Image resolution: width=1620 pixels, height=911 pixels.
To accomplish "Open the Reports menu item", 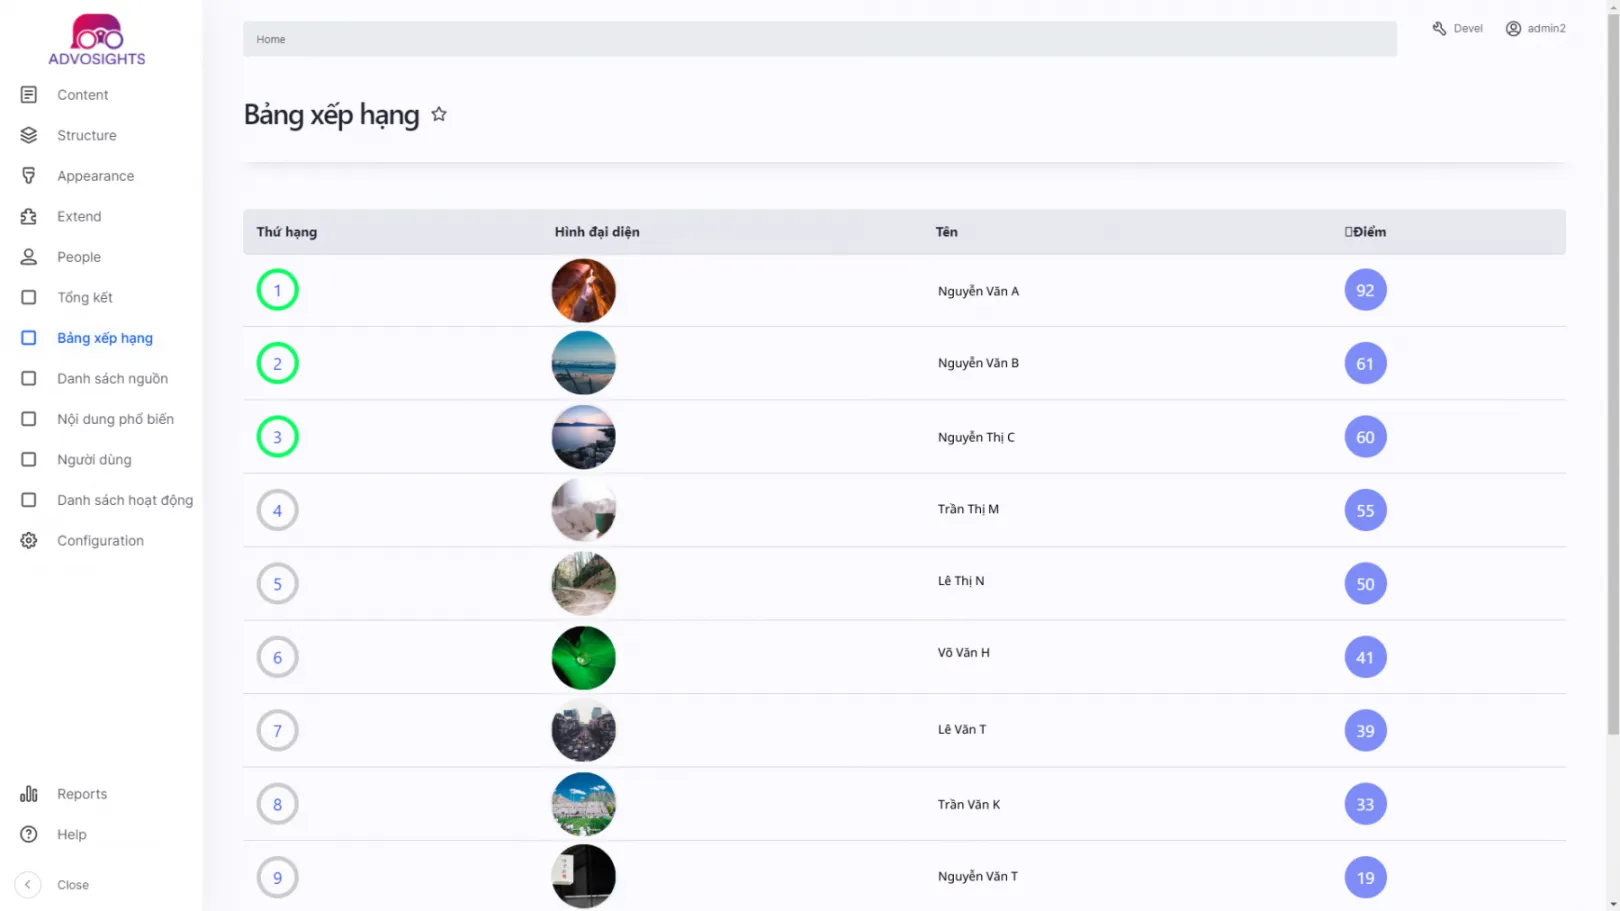I will tap(82, 794).
